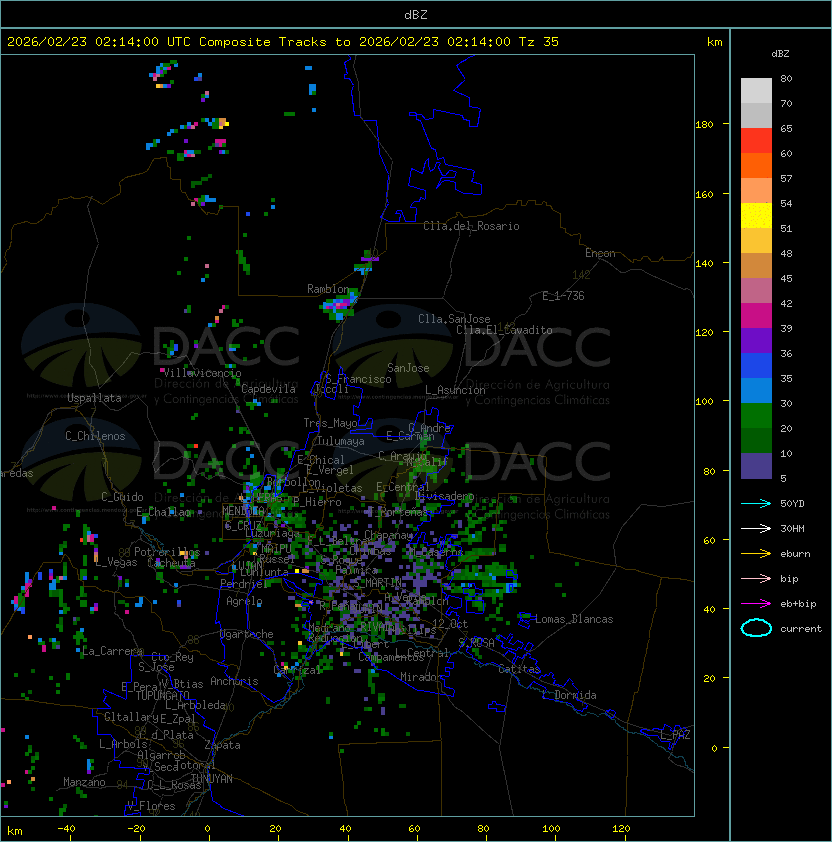The height and width of the screenshot is (842, 832).
Task: Click the Mirador map label
Action: point(422,677)
